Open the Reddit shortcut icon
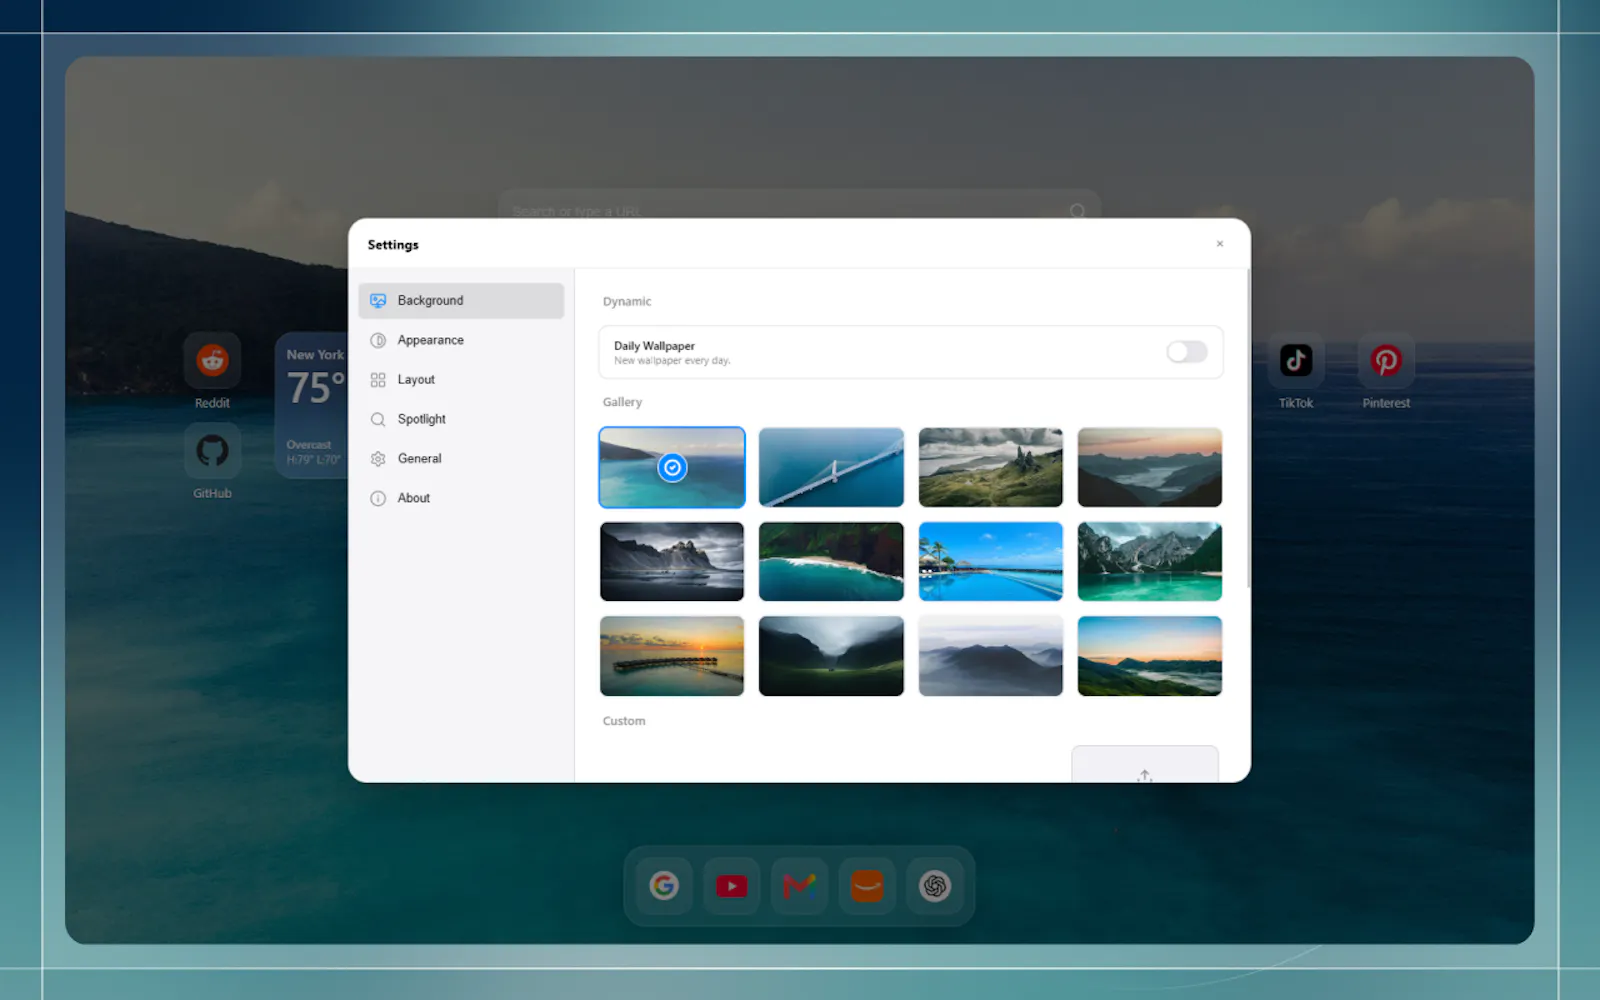Screen dimensions: 1600x1000 pyautogui.click(x=212, y=360)
